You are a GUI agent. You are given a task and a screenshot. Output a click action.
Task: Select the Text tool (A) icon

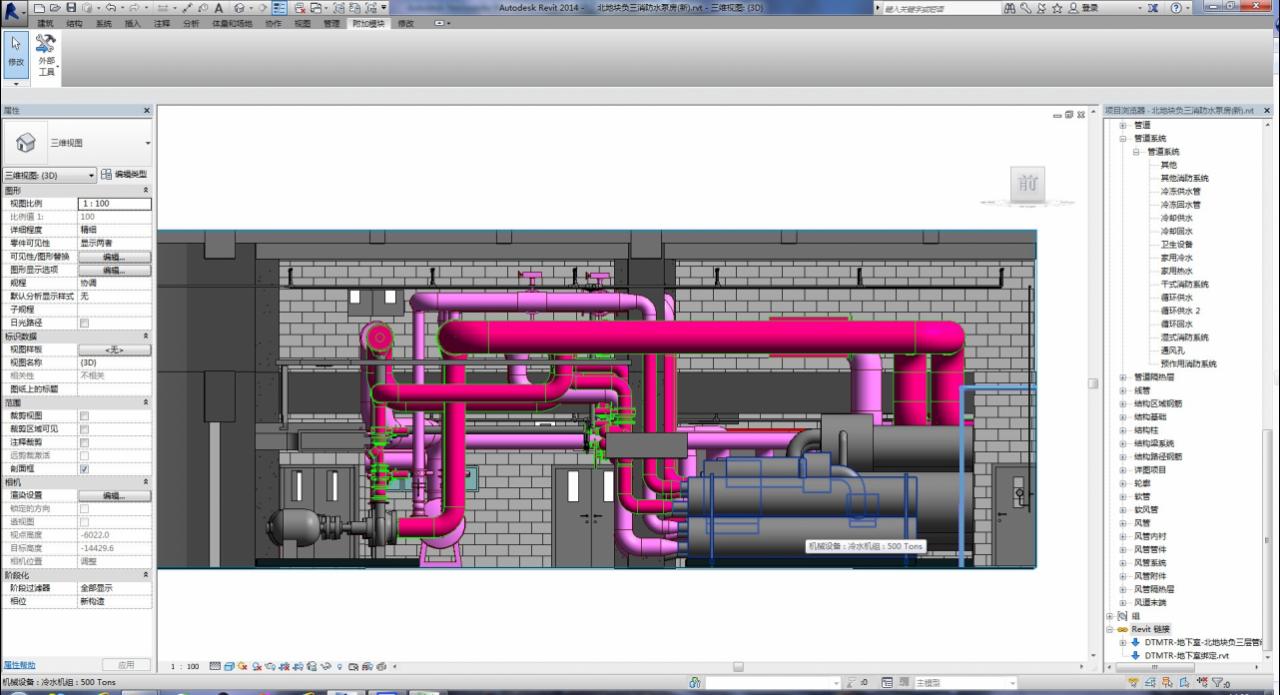[x=219, y=8]
